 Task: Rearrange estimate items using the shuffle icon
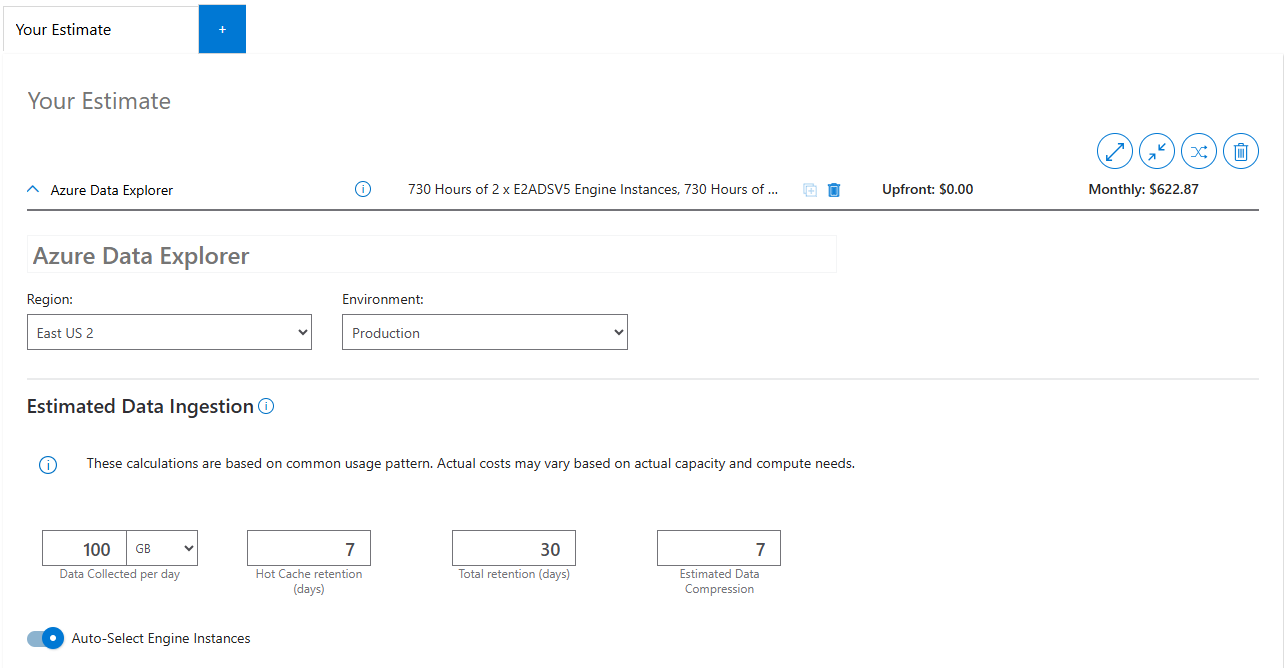click(x=1198, y=151)
